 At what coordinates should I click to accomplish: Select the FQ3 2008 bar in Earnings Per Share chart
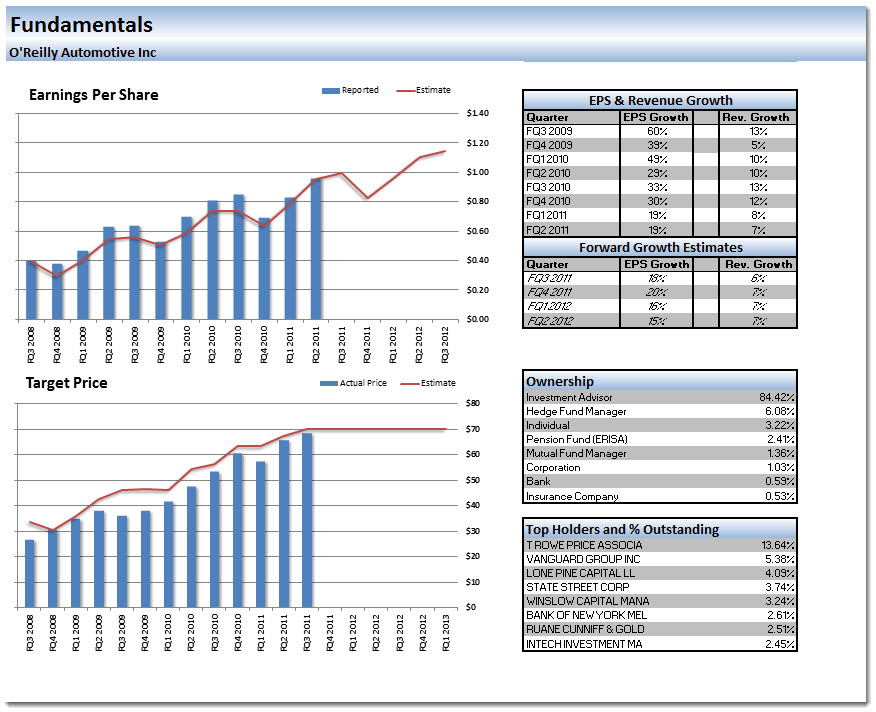31,290
